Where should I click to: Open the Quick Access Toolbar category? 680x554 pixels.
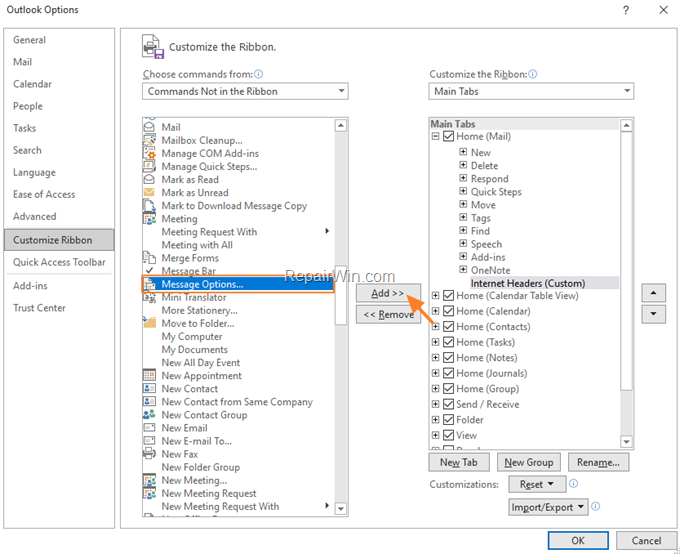pyautogui.click(x=59, y=262)
